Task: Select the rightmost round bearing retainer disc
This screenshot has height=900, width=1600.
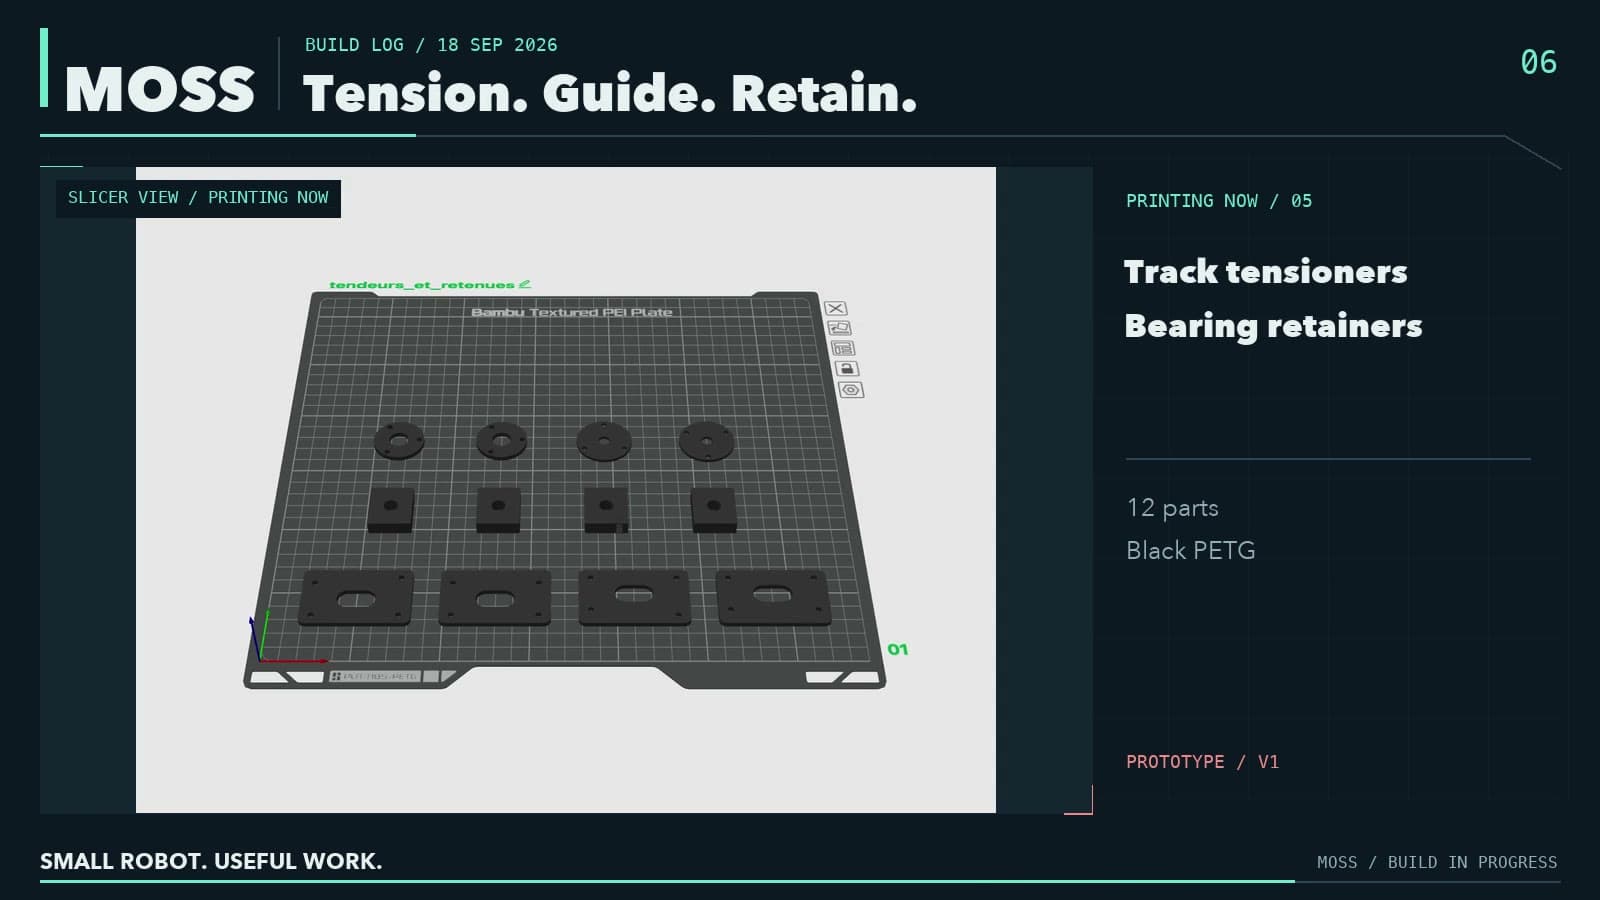Action: (x=707, y=441)
